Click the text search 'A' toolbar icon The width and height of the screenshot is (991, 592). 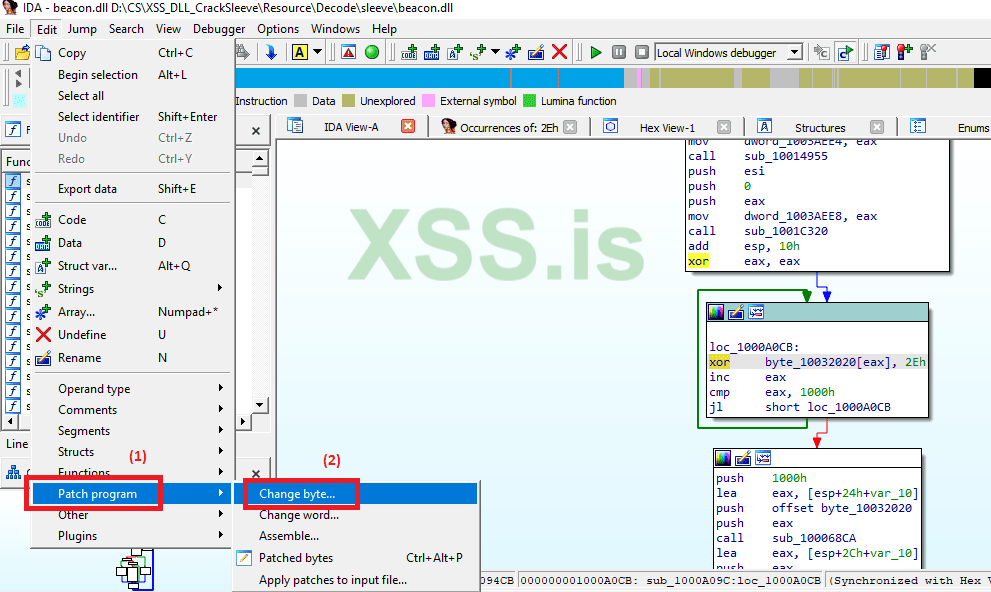click(300, 52)
